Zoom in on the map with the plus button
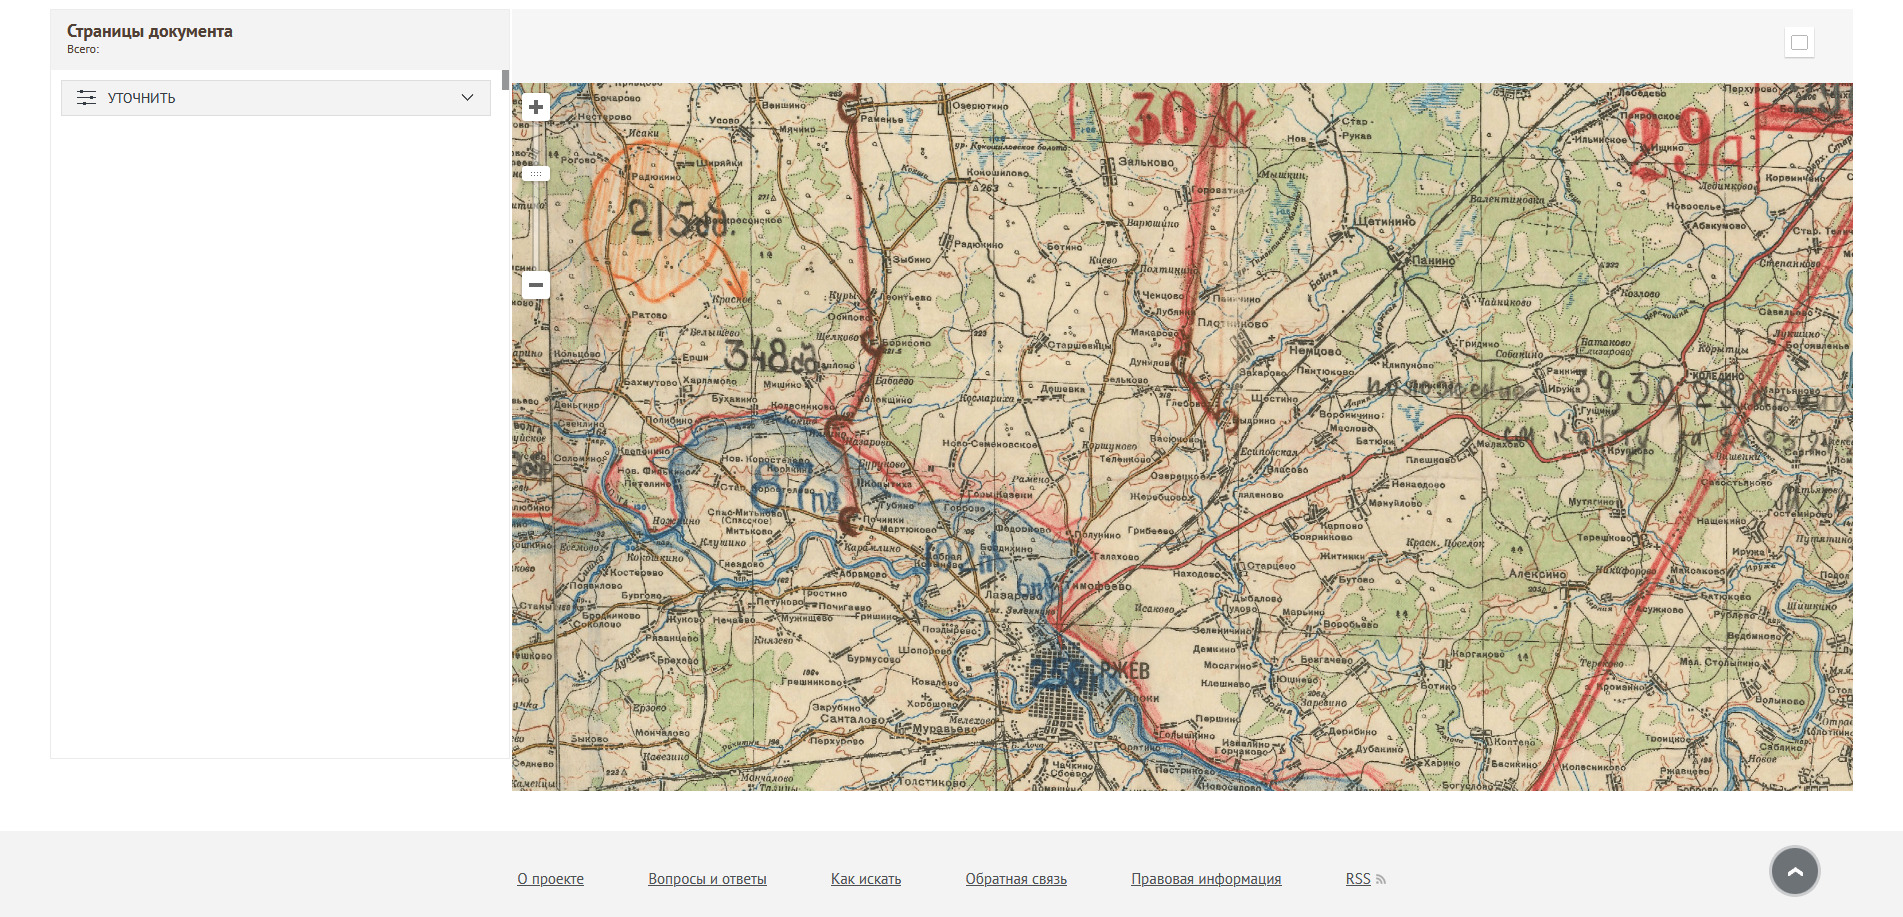This screenshot has width=1903, height=917. (536, 107)
